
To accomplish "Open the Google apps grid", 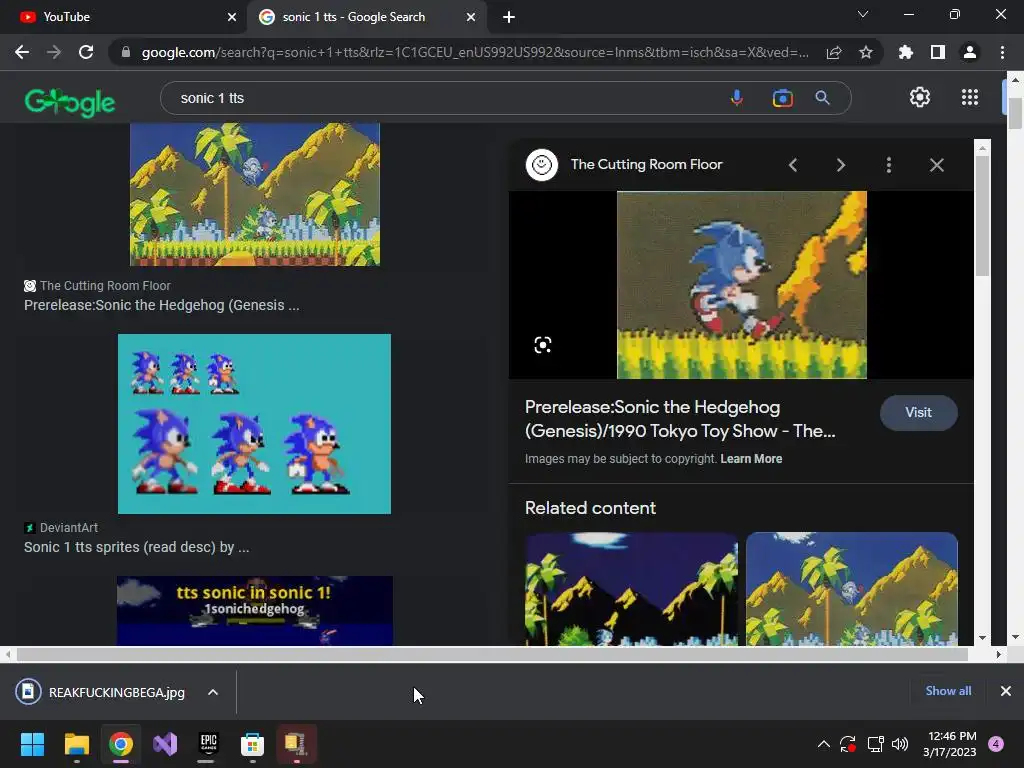I will point(970,97).
